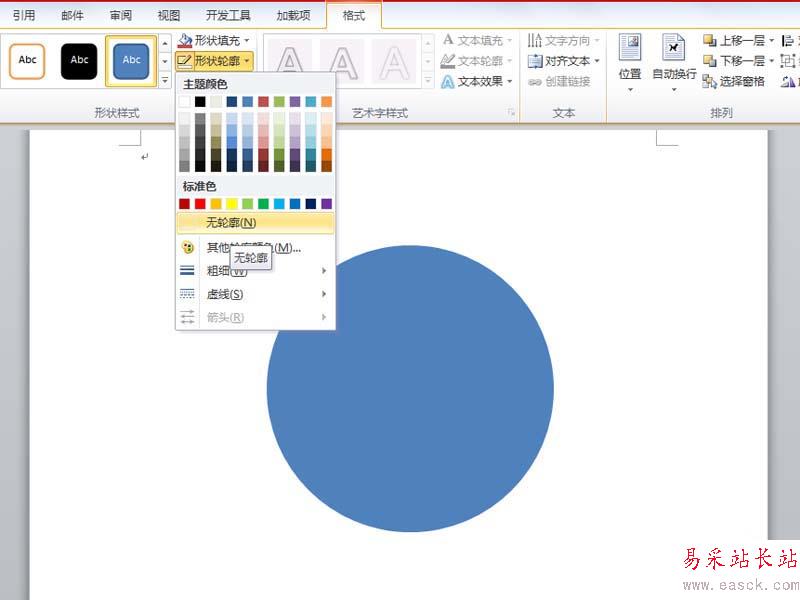Image resolution: width=800 pixels, height=600 pixels.
Task: Select the blue Abc shape style
Action: point(131,61)
